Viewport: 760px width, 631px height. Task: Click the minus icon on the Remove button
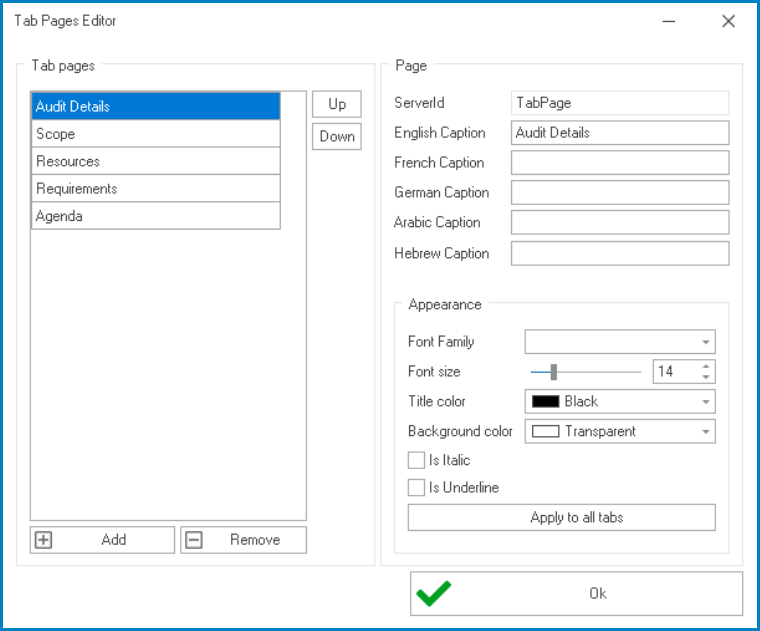point(194,540)
